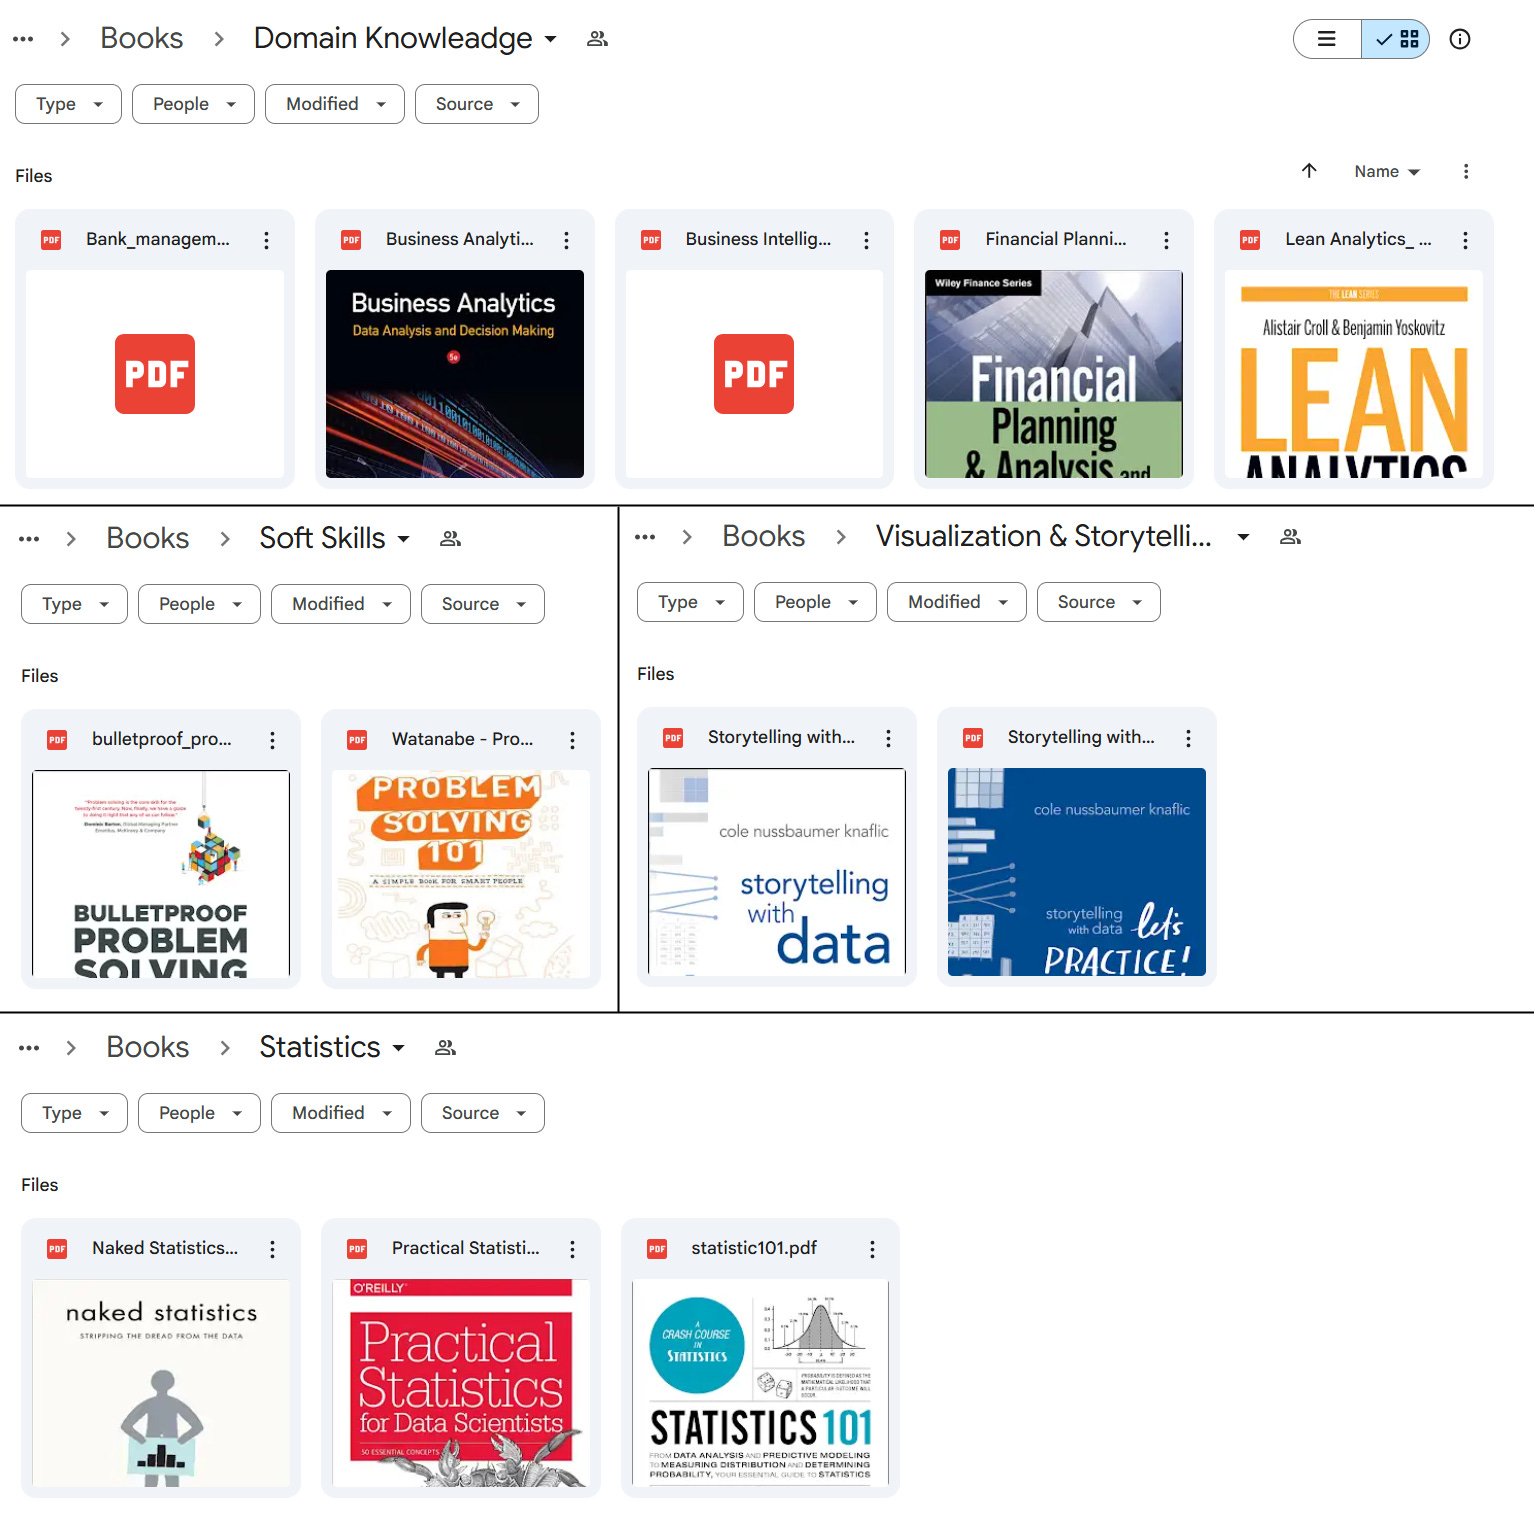Open Practical Statistics for Data Scientists thumbnail
Image resolution: width=1534 pixels, height=1522 pixels.
461,1382
